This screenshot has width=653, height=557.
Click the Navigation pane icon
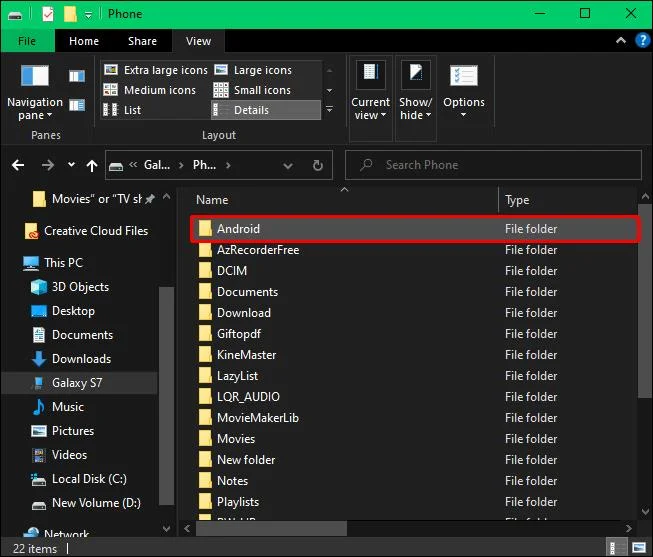coord(35,92)
